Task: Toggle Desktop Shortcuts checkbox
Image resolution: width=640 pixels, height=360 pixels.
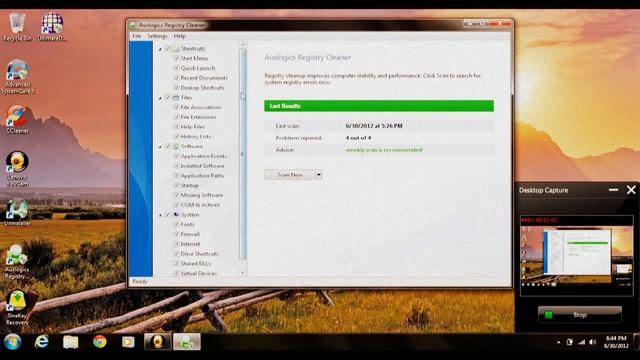Action: [177, 88]
